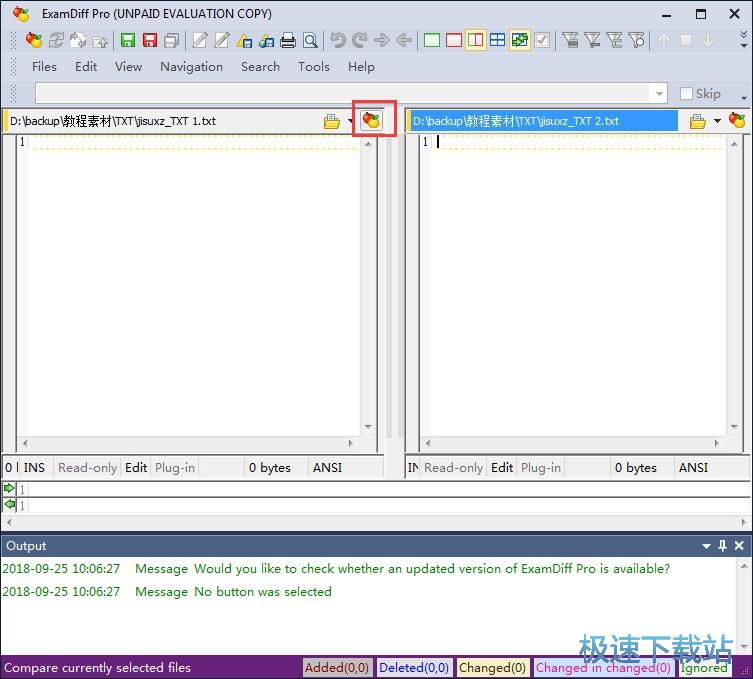Pin the Output panel

point(722,546)
